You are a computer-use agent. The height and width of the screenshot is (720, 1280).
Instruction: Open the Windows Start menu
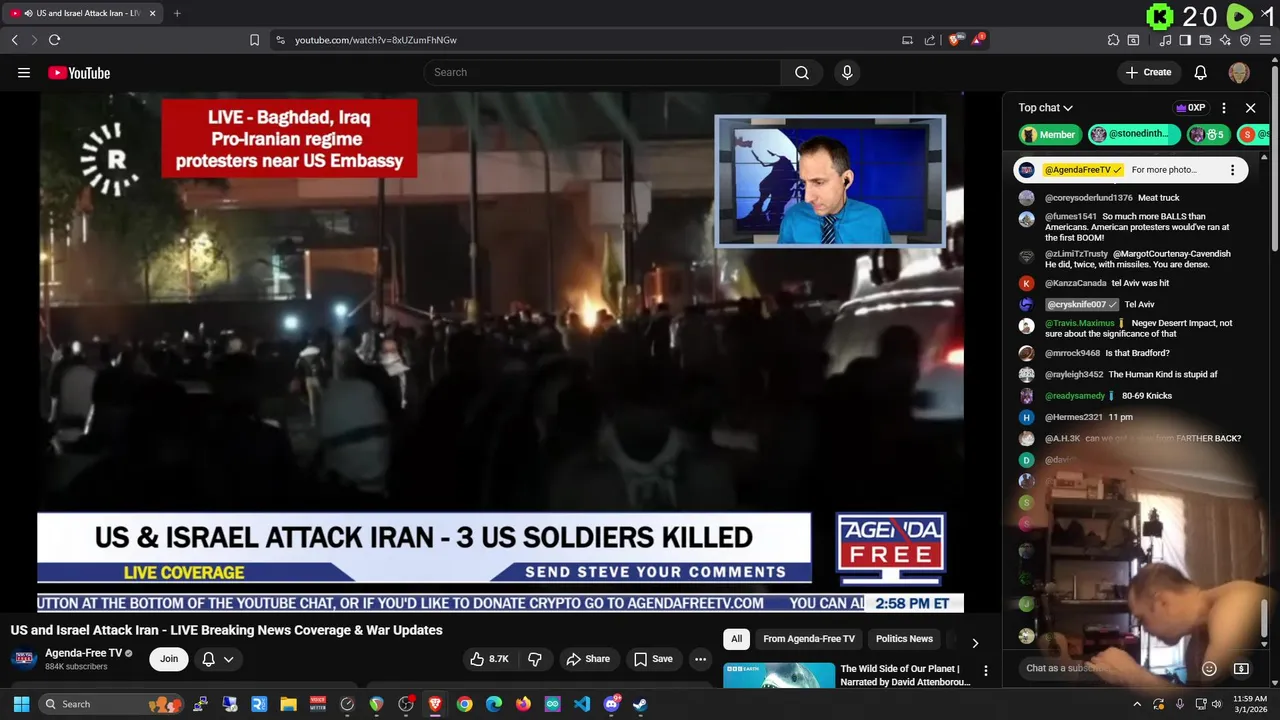pyautogui.click(x=21, y=704)
